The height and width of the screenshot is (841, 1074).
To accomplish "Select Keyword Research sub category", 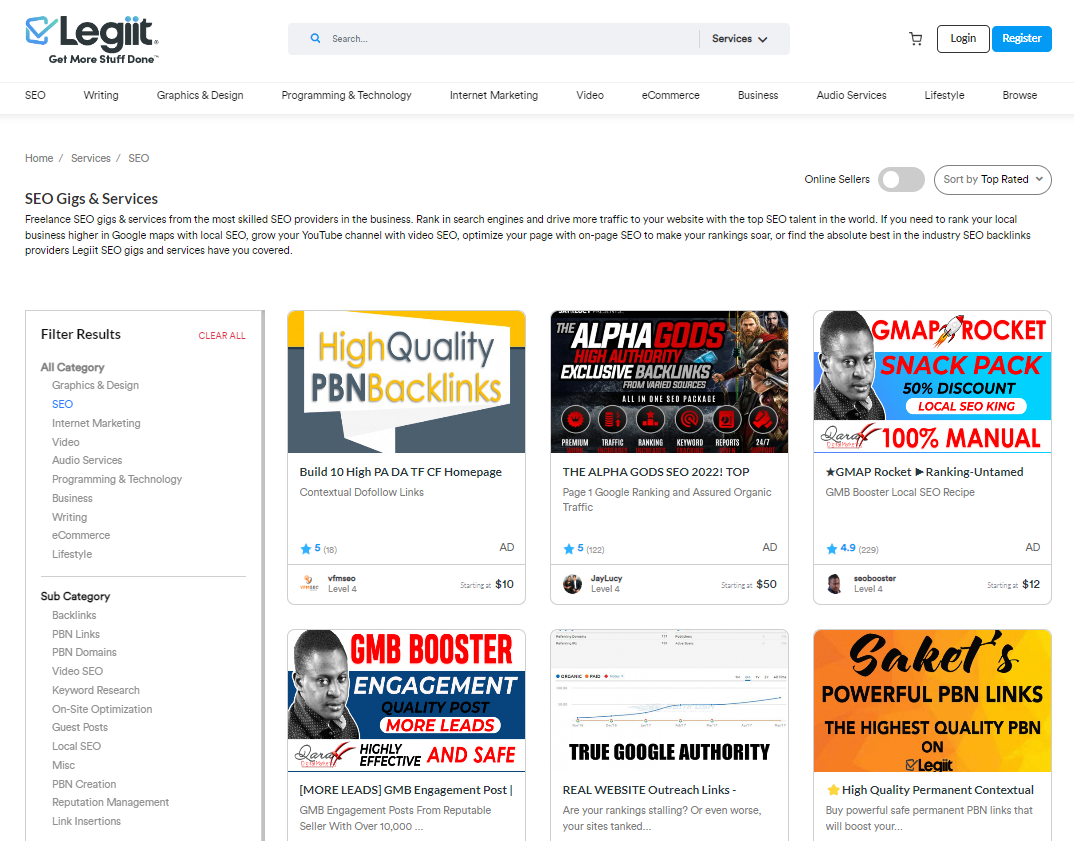I will (96, 690).
